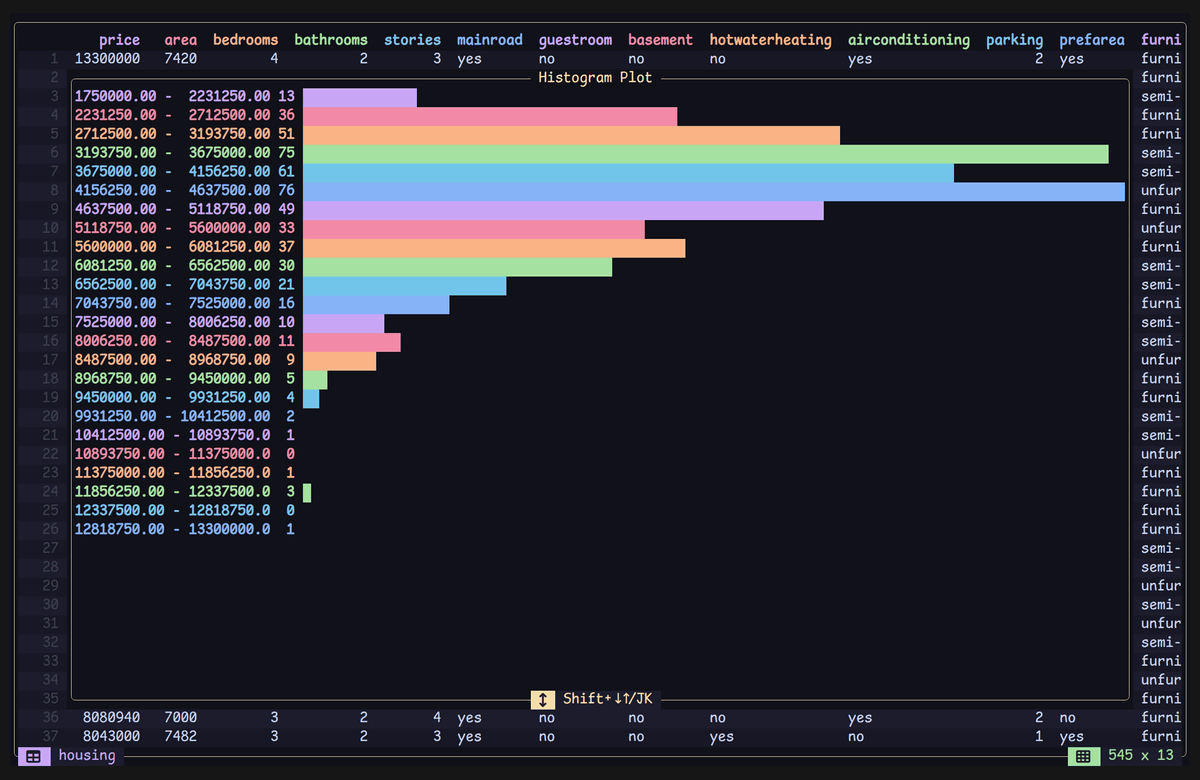
Task: Click the pink bar with count 33
Action: [474, 229]
